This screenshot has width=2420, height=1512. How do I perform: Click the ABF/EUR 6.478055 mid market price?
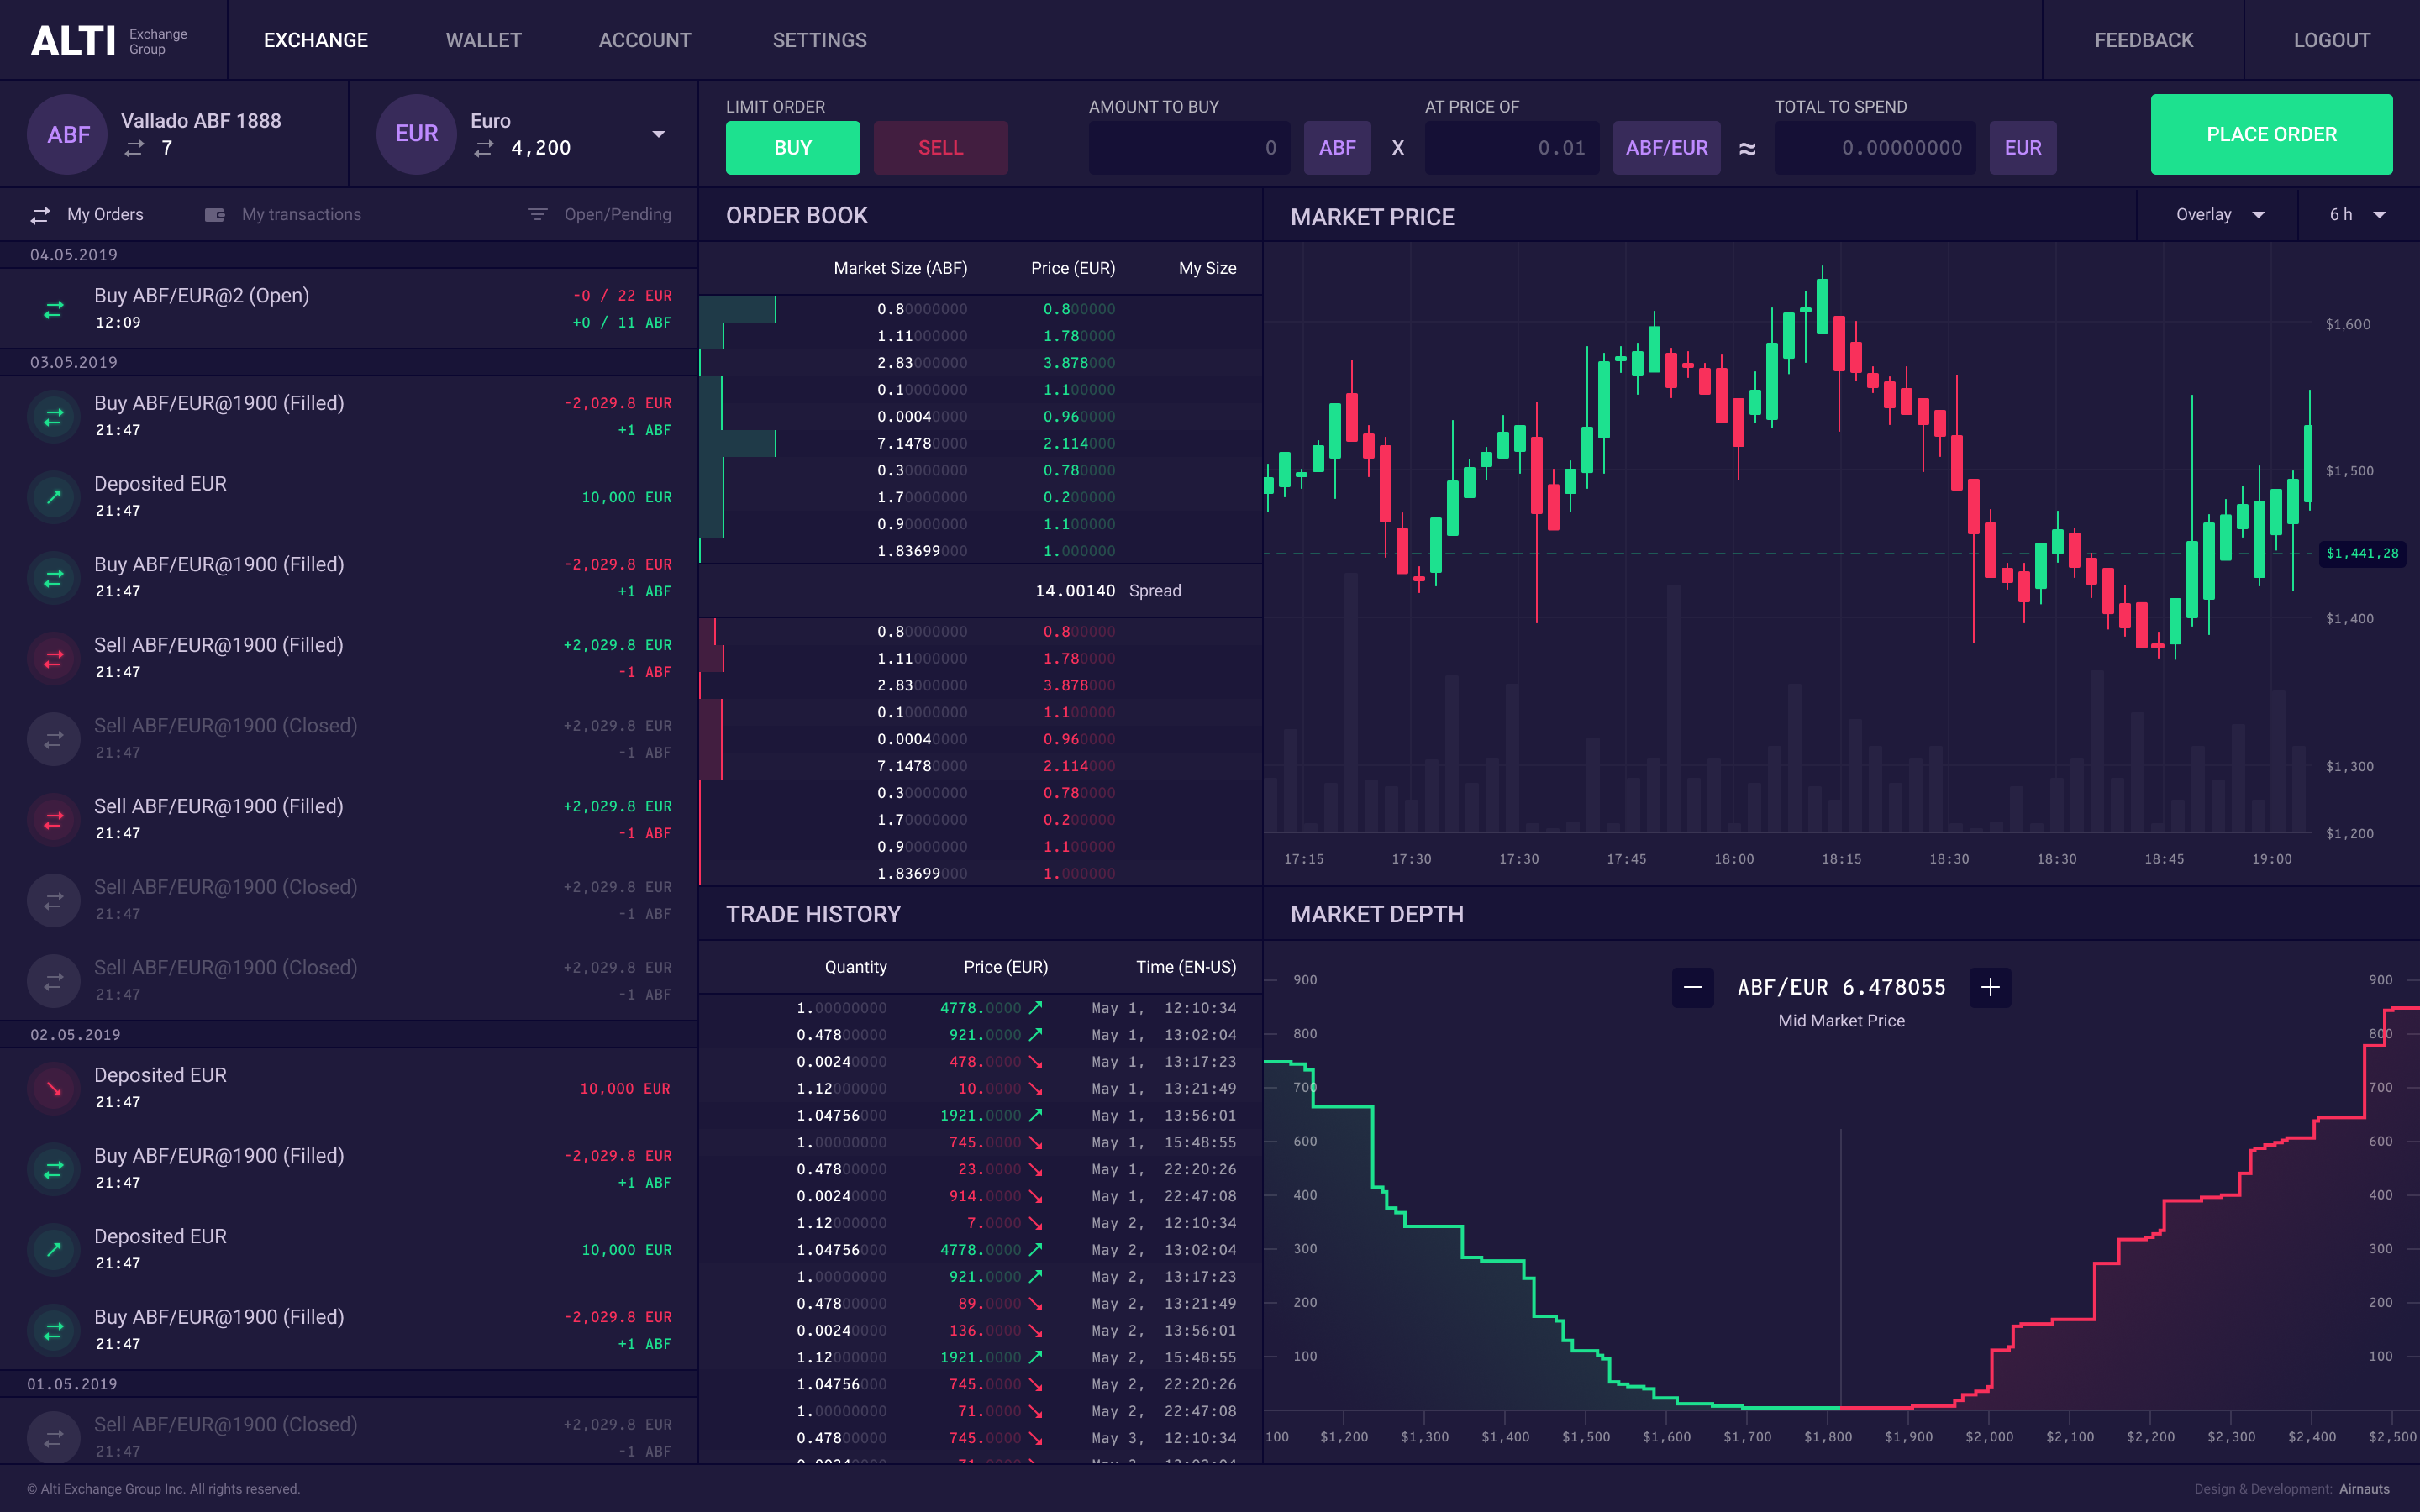[x=1841, y=988]
